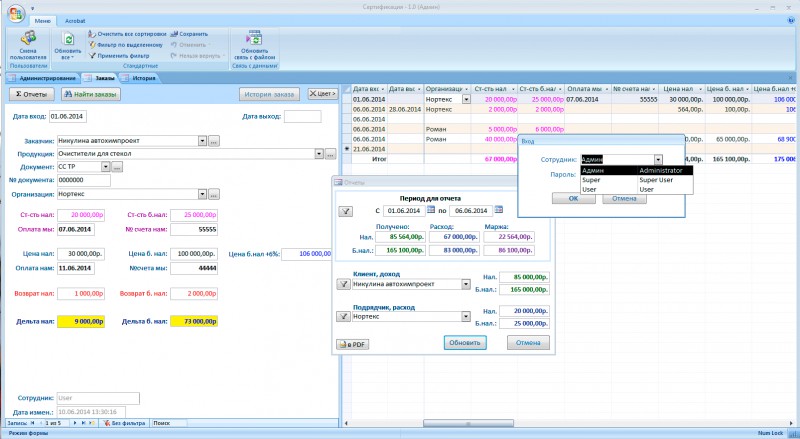Click the Подрядчик, расход filter funnel
This screenshot has width=800, height=439.
pos(343,317)
